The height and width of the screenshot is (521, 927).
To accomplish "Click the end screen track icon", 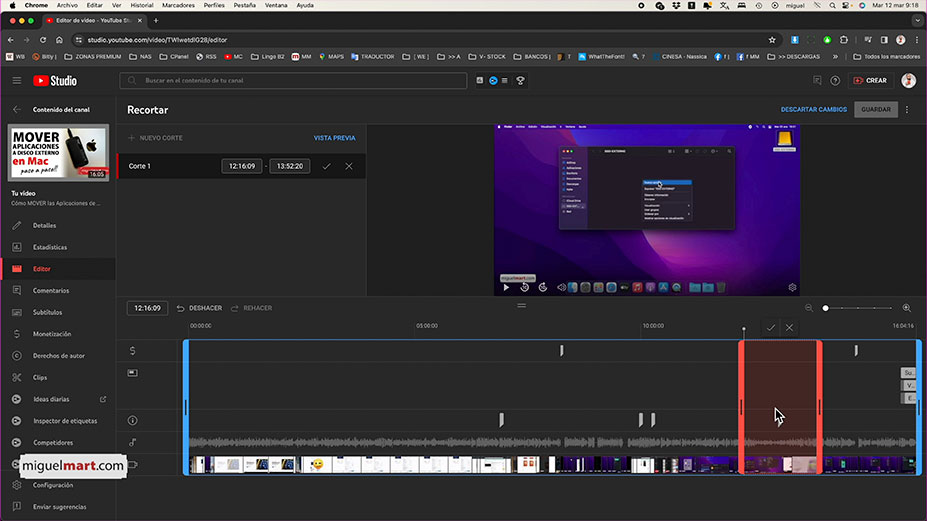I will pyautogui.click(x=132, y=373).
